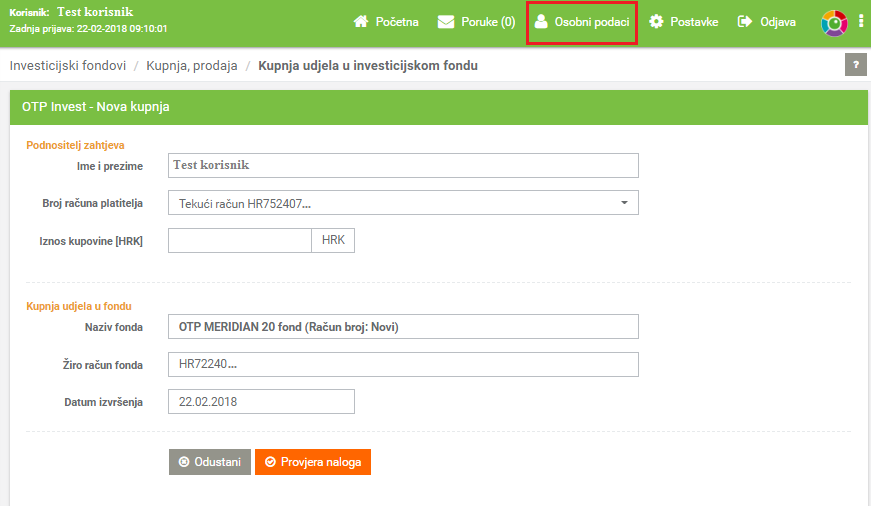This screenshot has width=871, height=506.
Task: Open the question mark help button
Action: (855, 65)
